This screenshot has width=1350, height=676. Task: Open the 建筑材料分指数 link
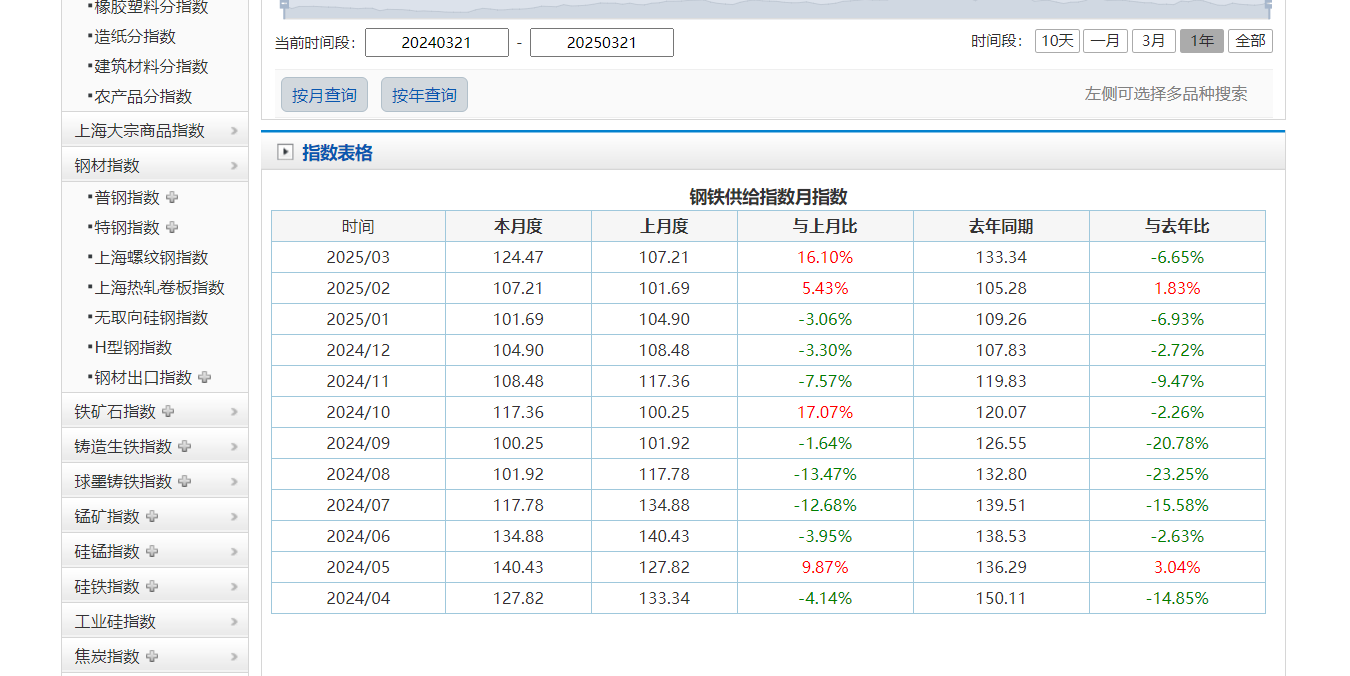coord(151,66)
